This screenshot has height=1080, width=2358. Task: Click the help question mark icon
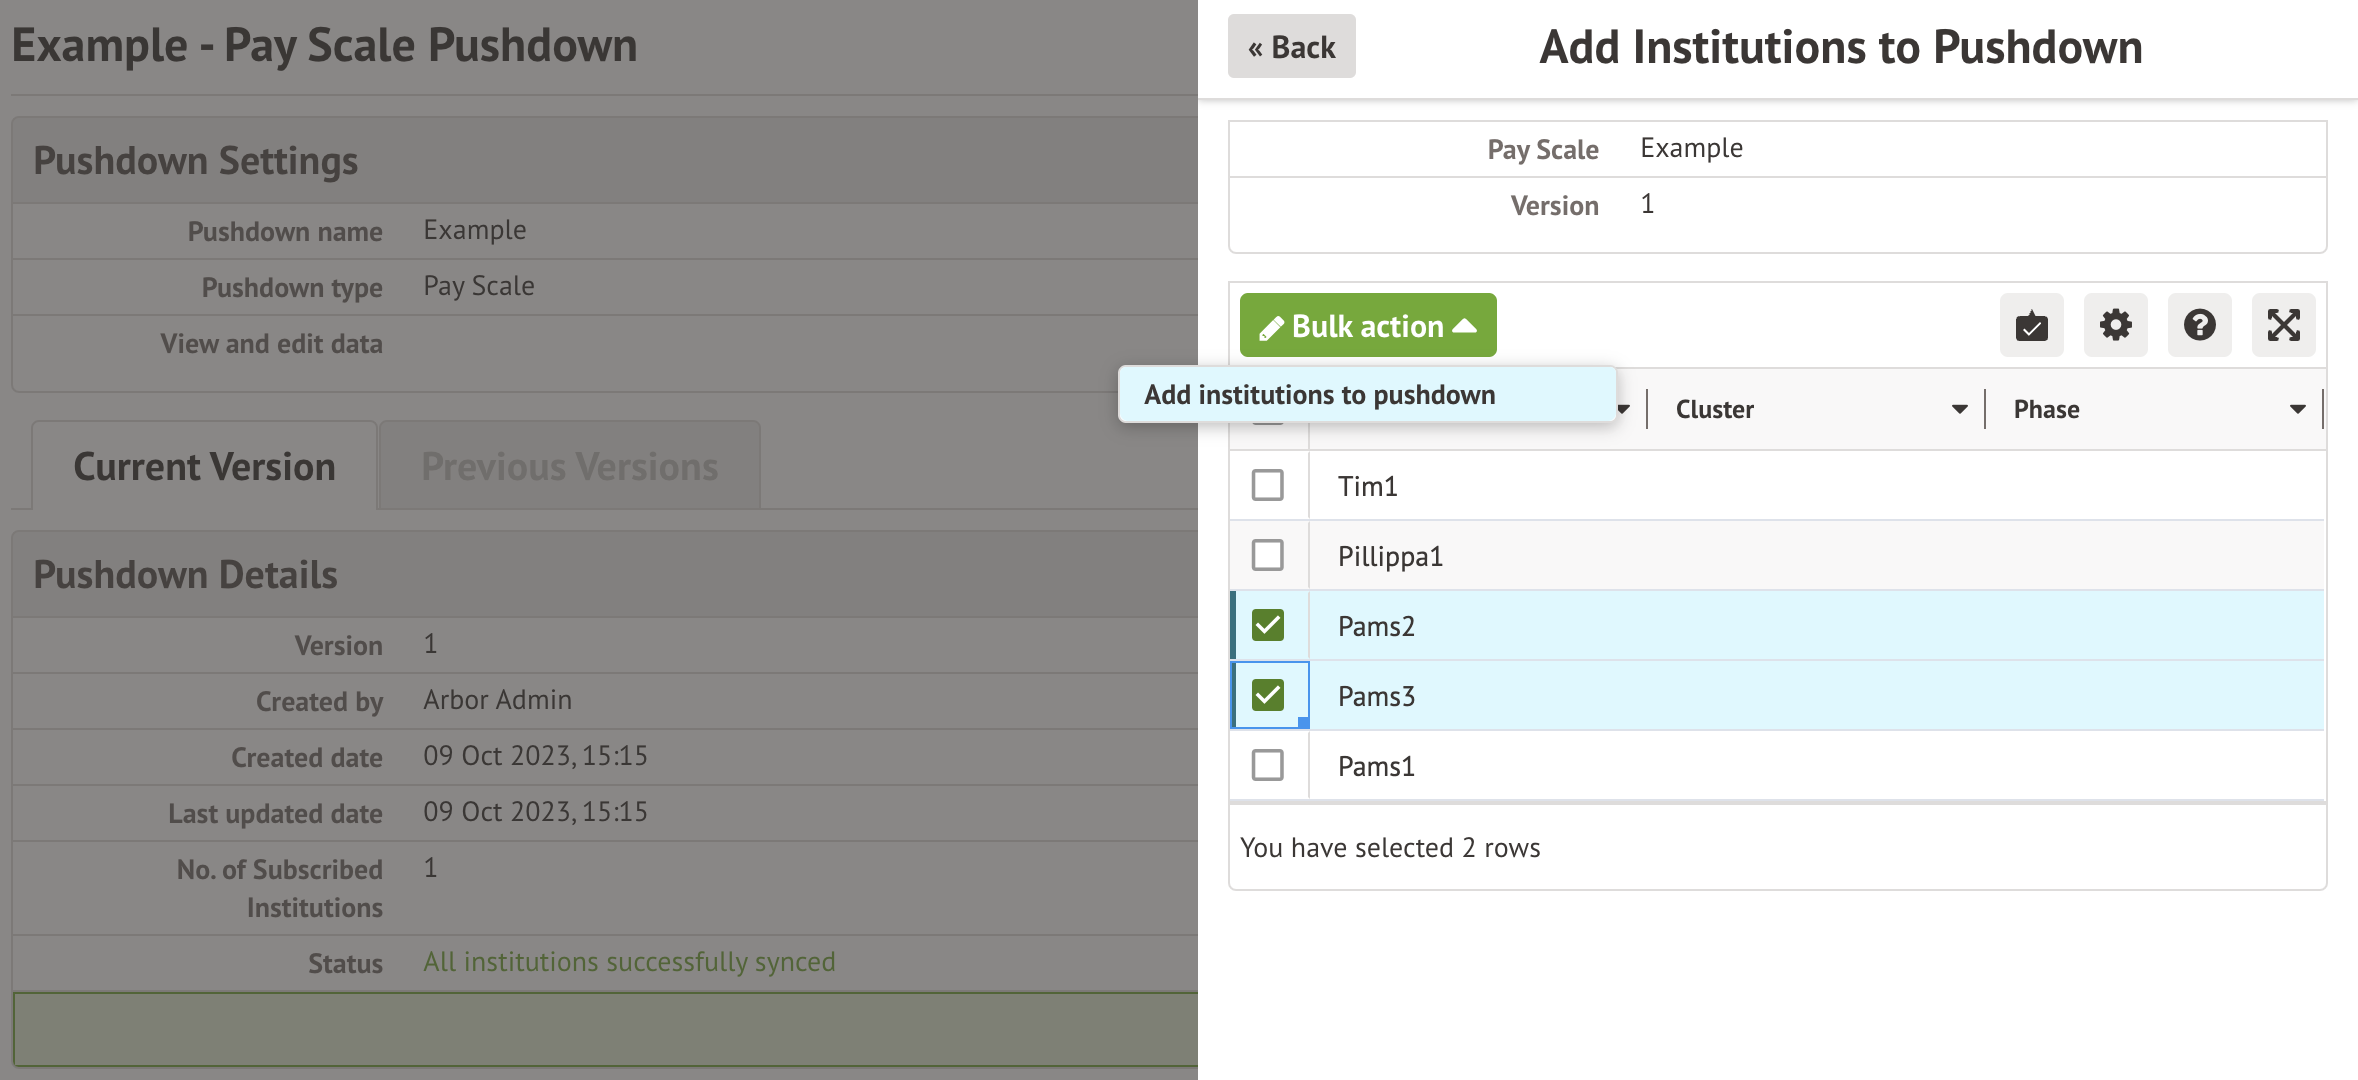pyautogui.click(x=2199, y=325)
